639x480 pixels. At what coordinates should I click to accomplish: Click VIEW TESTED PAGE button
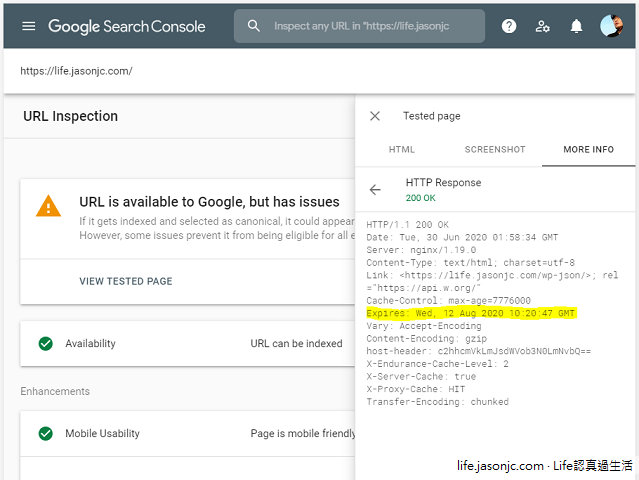point(126,282)
